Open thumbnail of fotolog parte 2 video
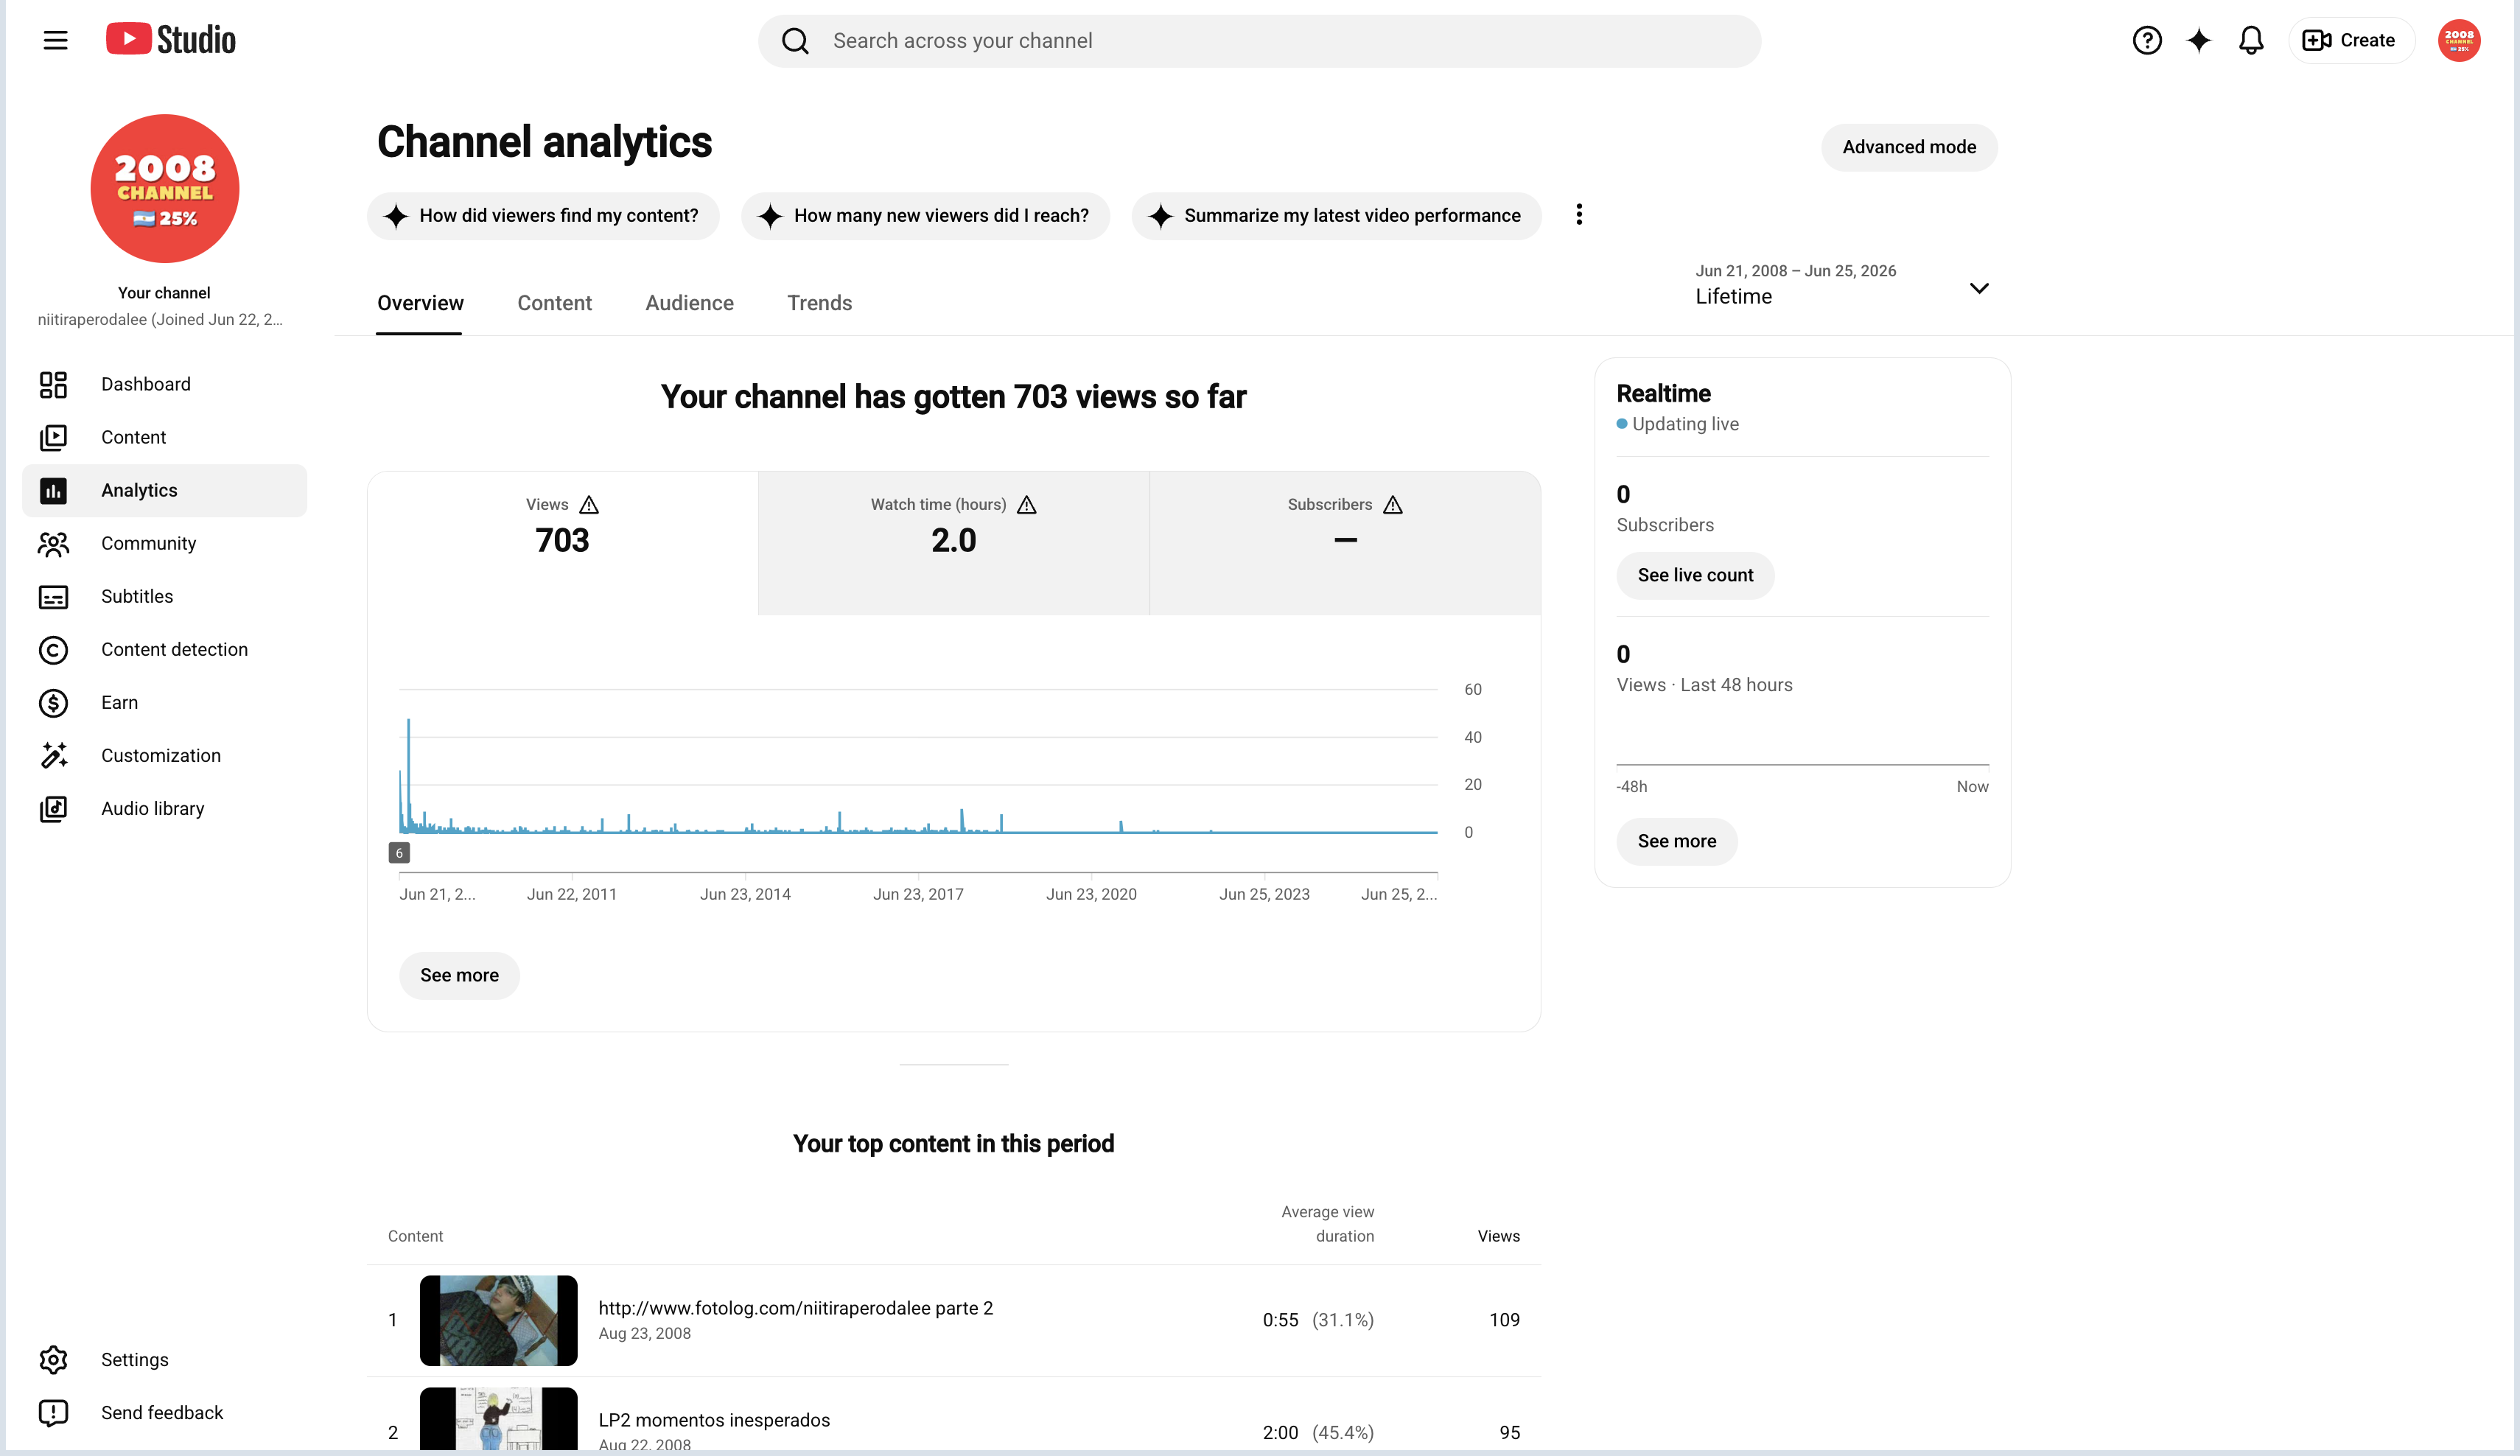 tap(498, 1320)
